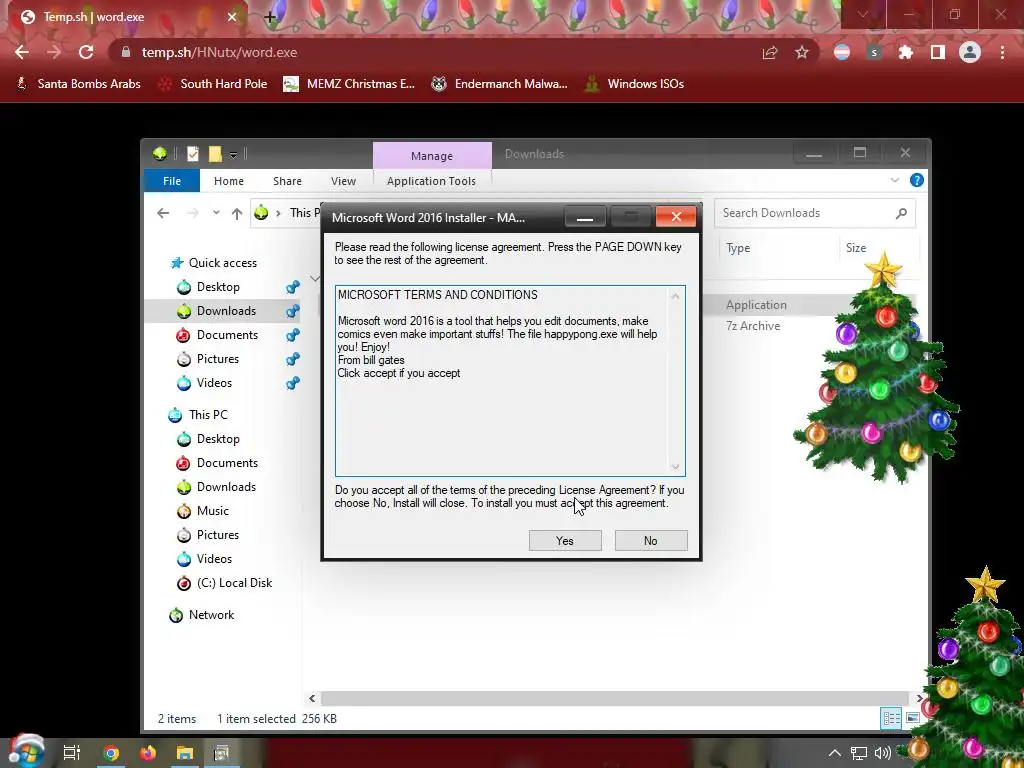
Task: Click the license text scrollbar up arrow
Action: pos(675,296)
